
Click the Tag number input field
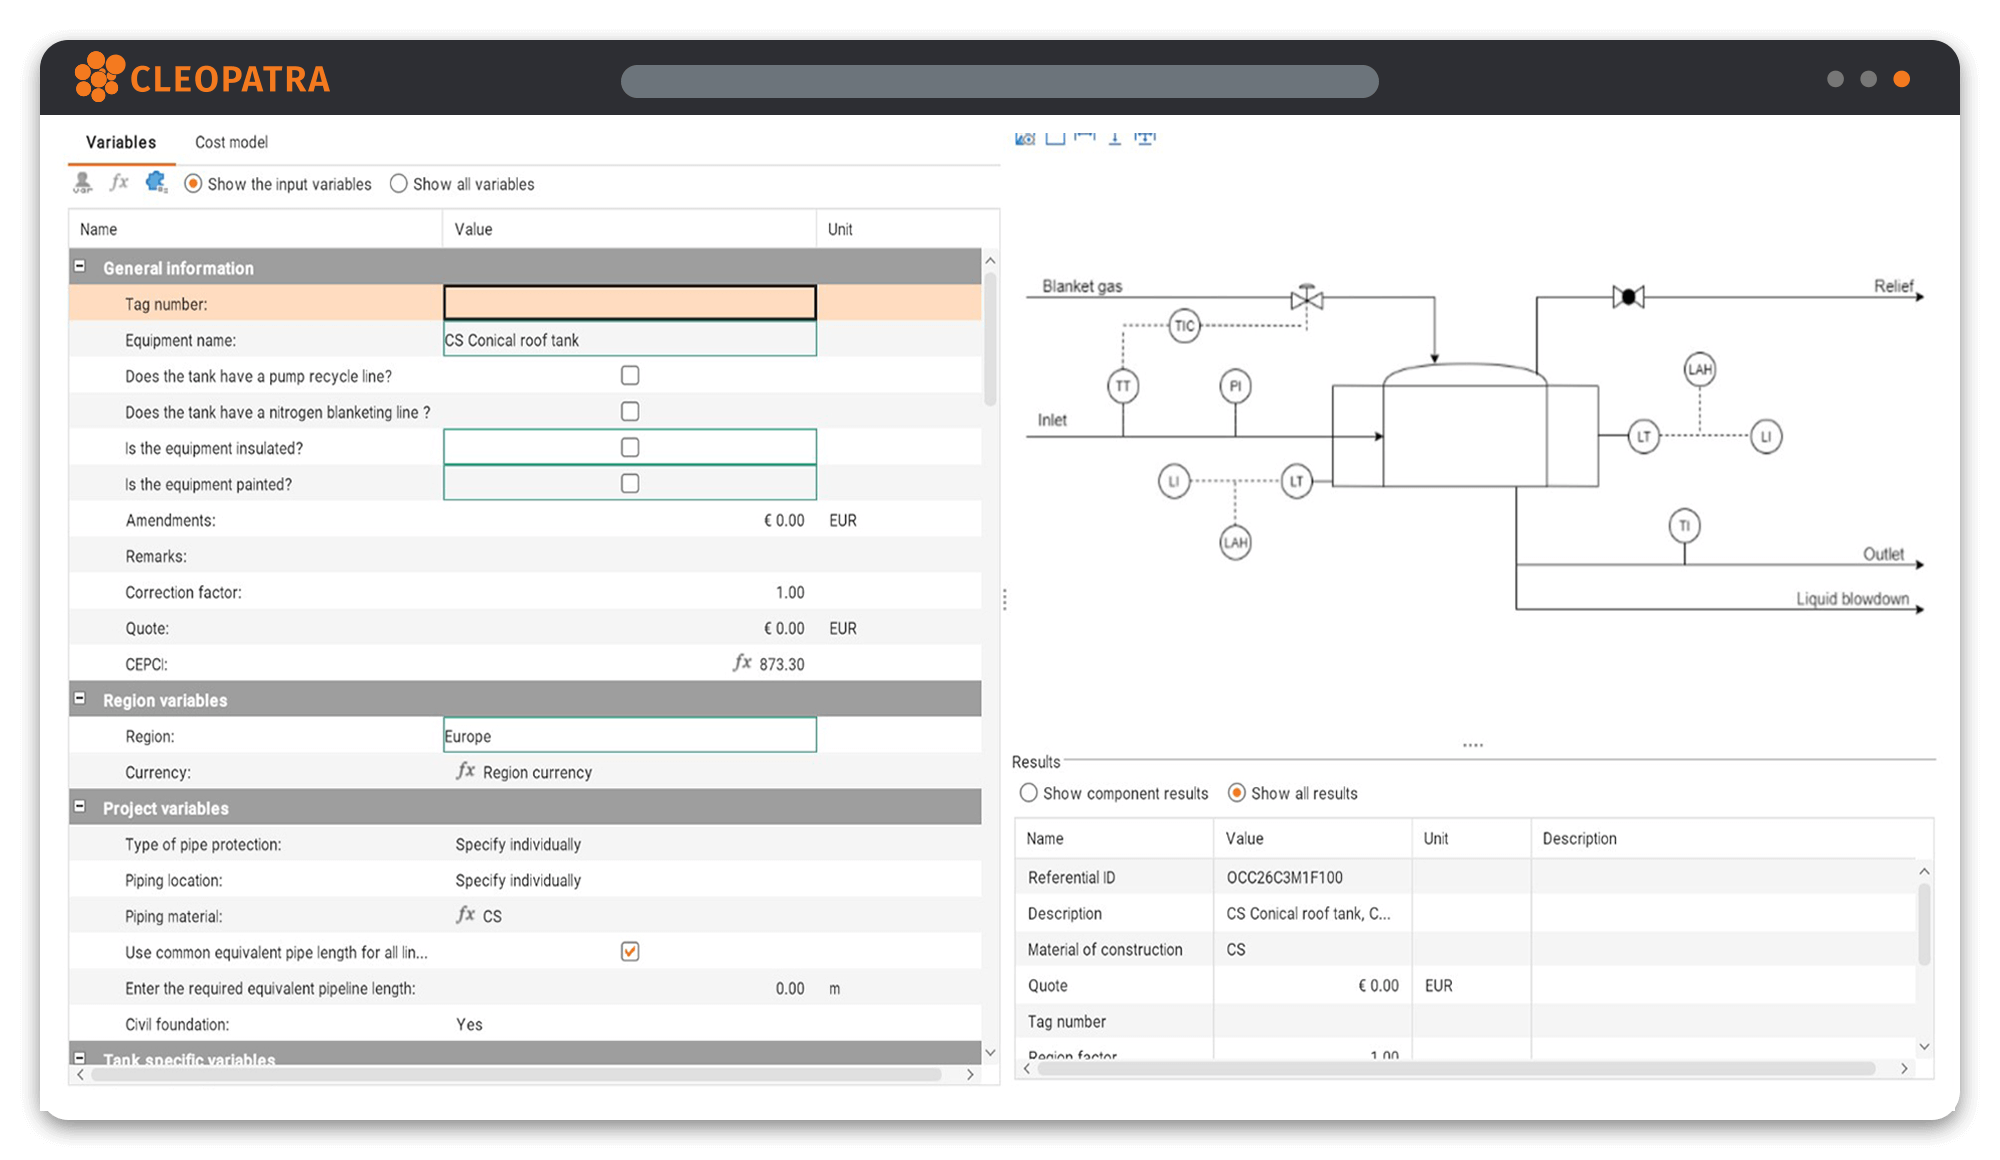point(629,302)
